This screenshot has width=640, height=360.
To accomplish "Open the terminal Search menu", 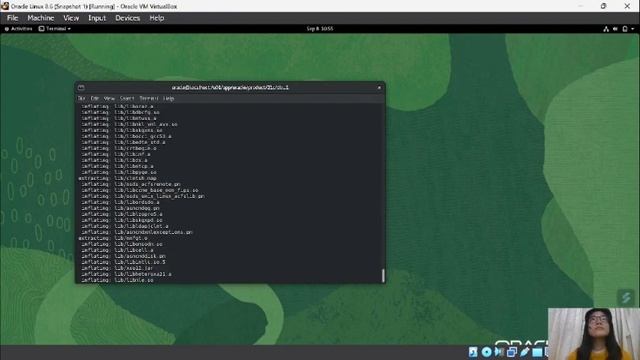I will pyautogui.click(x=127, y=98).
